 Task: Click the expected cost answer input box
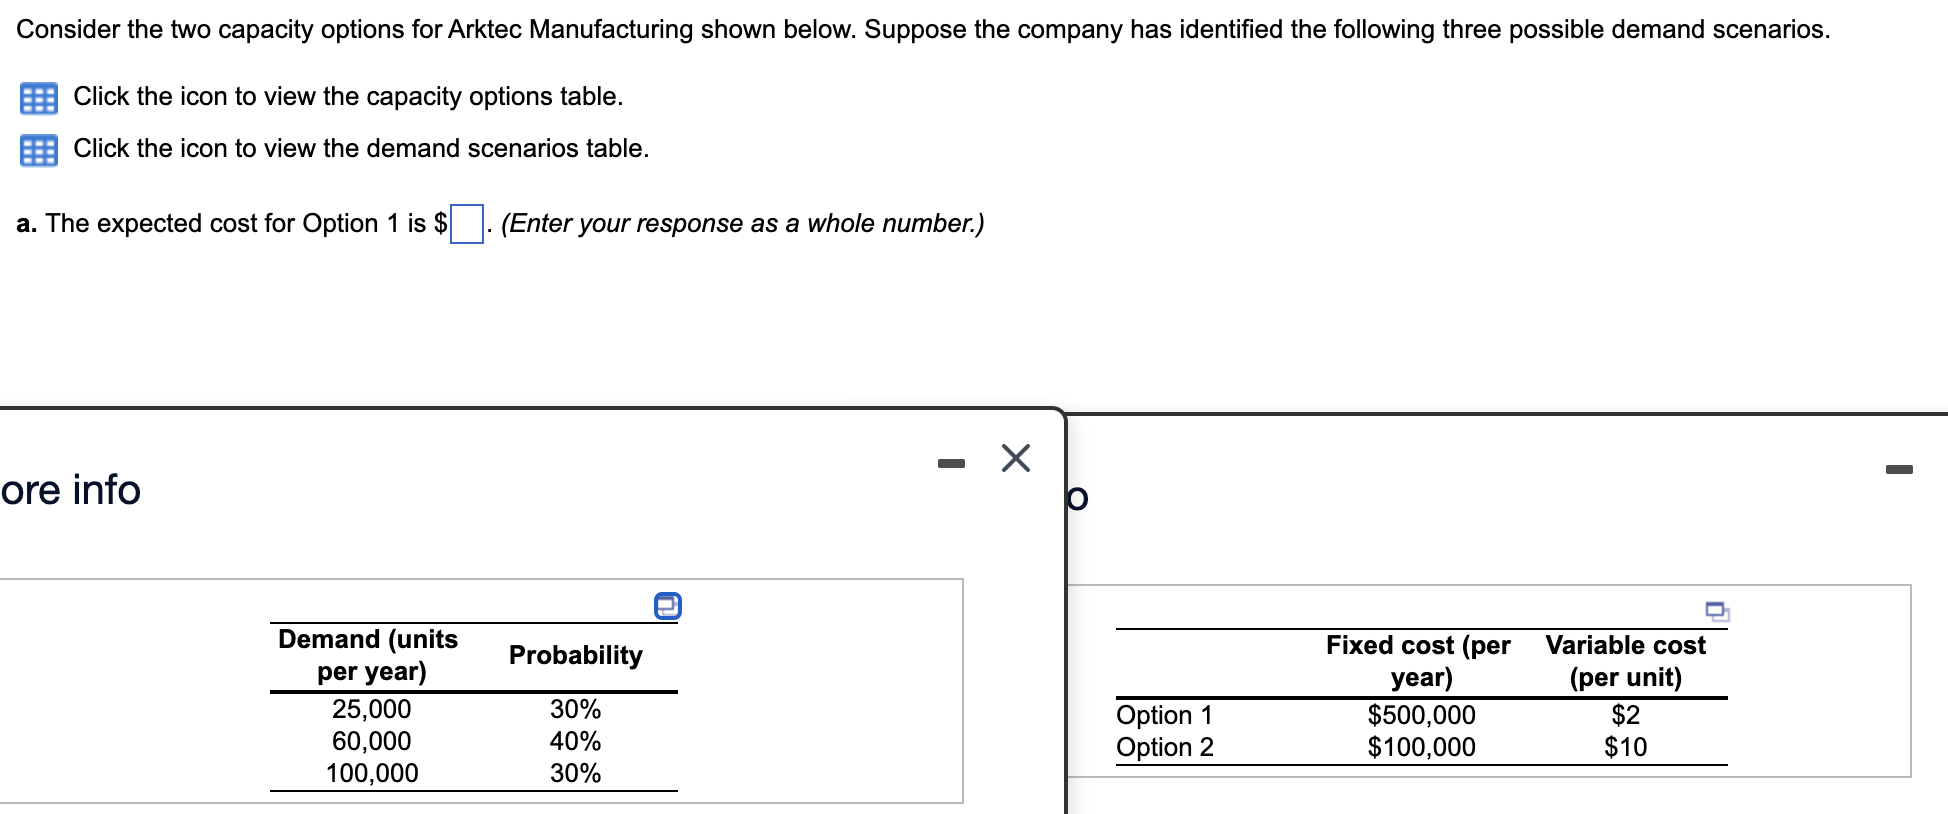[x=465, y=223]
